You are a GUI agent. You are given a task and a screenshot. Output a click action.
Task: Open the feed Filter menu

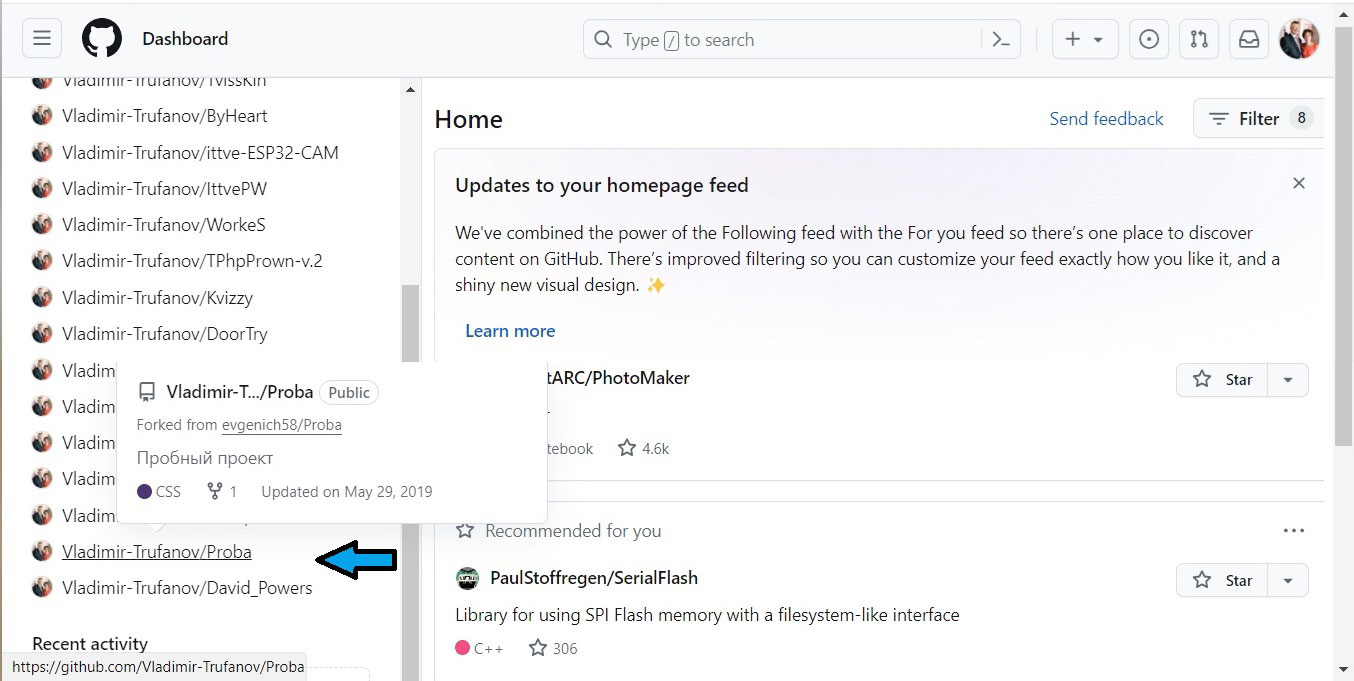pos(1258,119)
